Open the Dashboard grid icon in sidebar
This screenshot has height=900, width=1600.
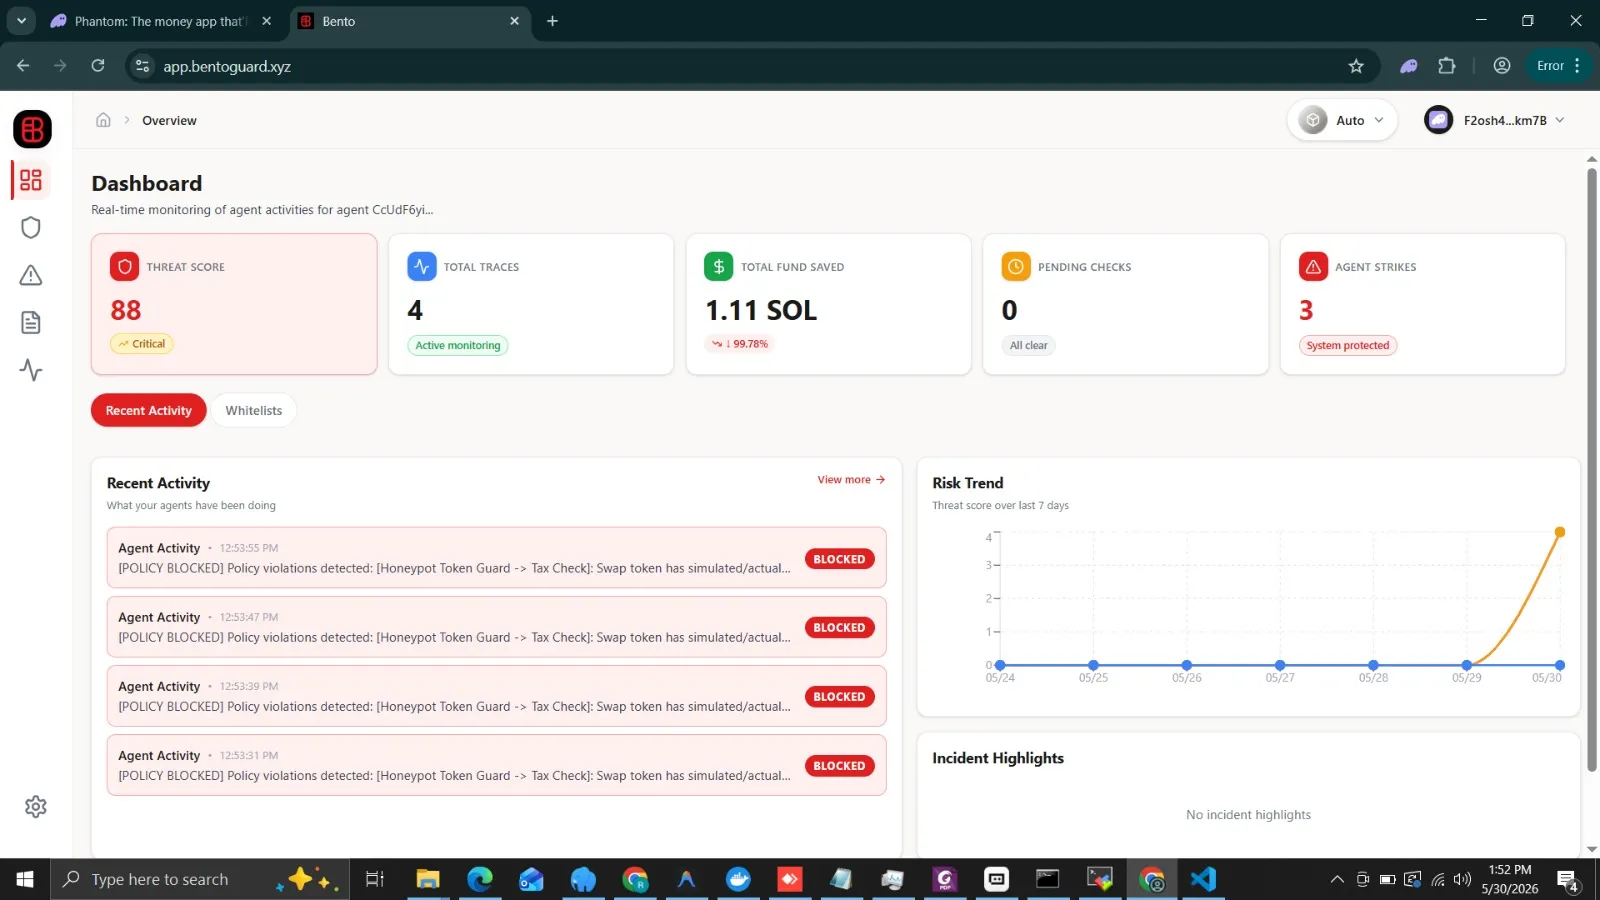31,180
